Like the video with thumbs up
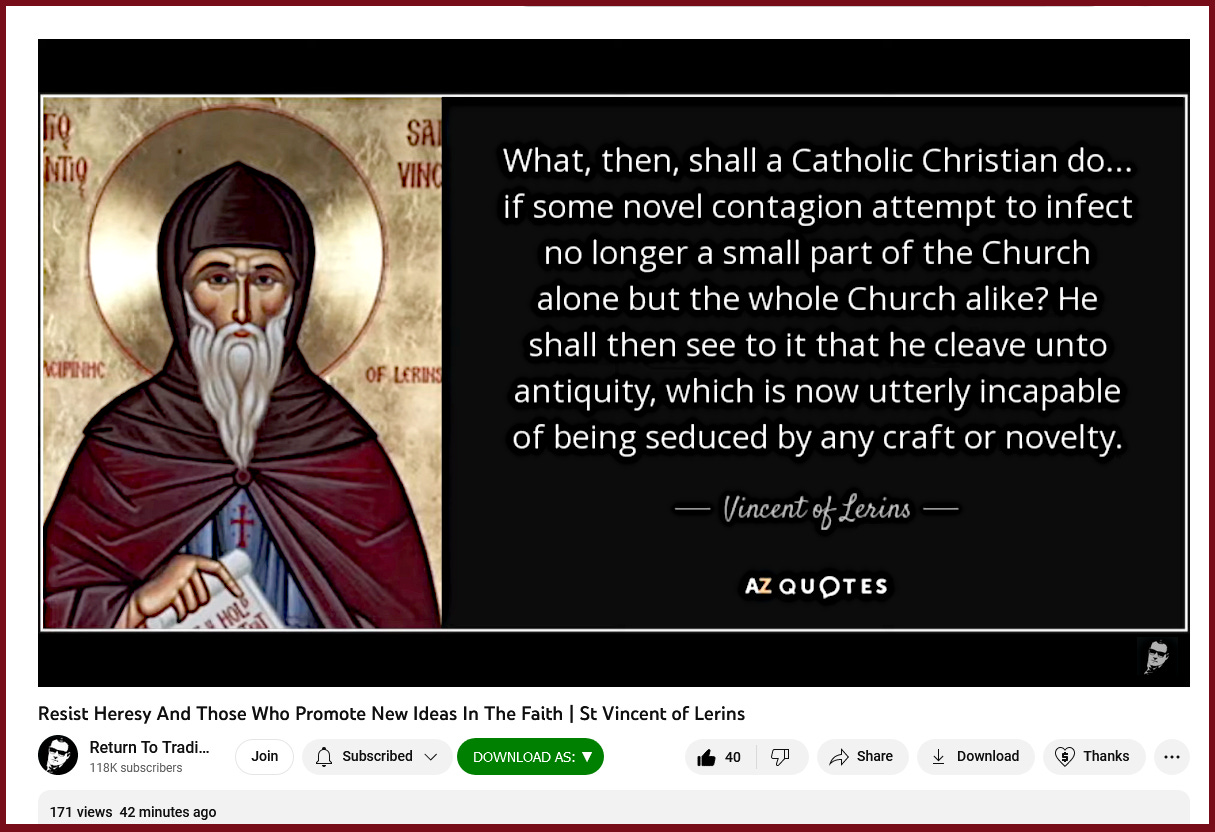 point(720,757)
